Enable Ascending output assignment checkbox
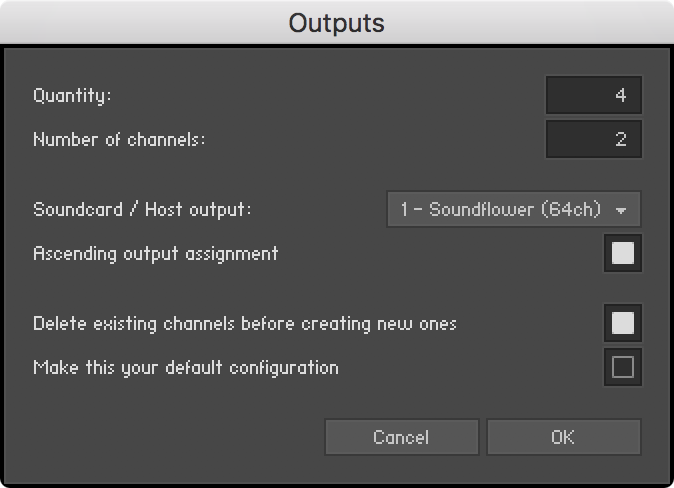This screenshot has height=488, width=674. (623, 253)
